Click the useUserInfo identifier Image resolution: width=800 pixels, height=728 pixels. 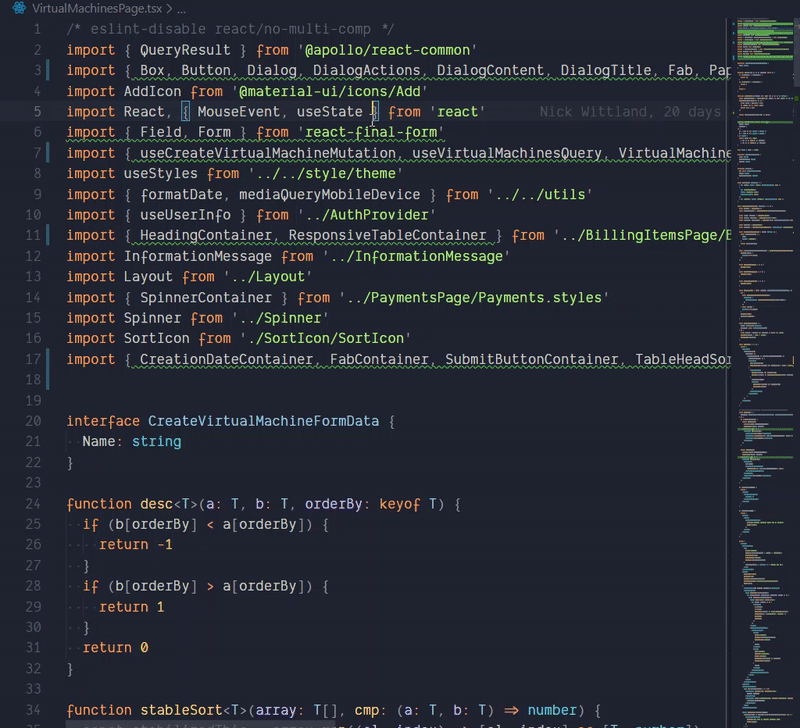pyautogui.click(x=185, y=215)
